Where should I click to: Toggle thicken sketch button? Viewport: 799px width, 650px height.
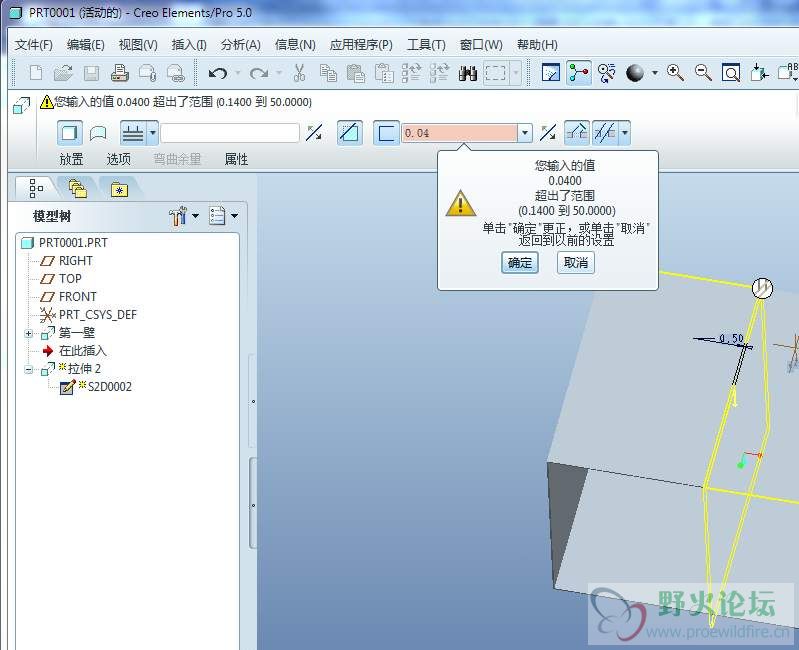(386, 133)
